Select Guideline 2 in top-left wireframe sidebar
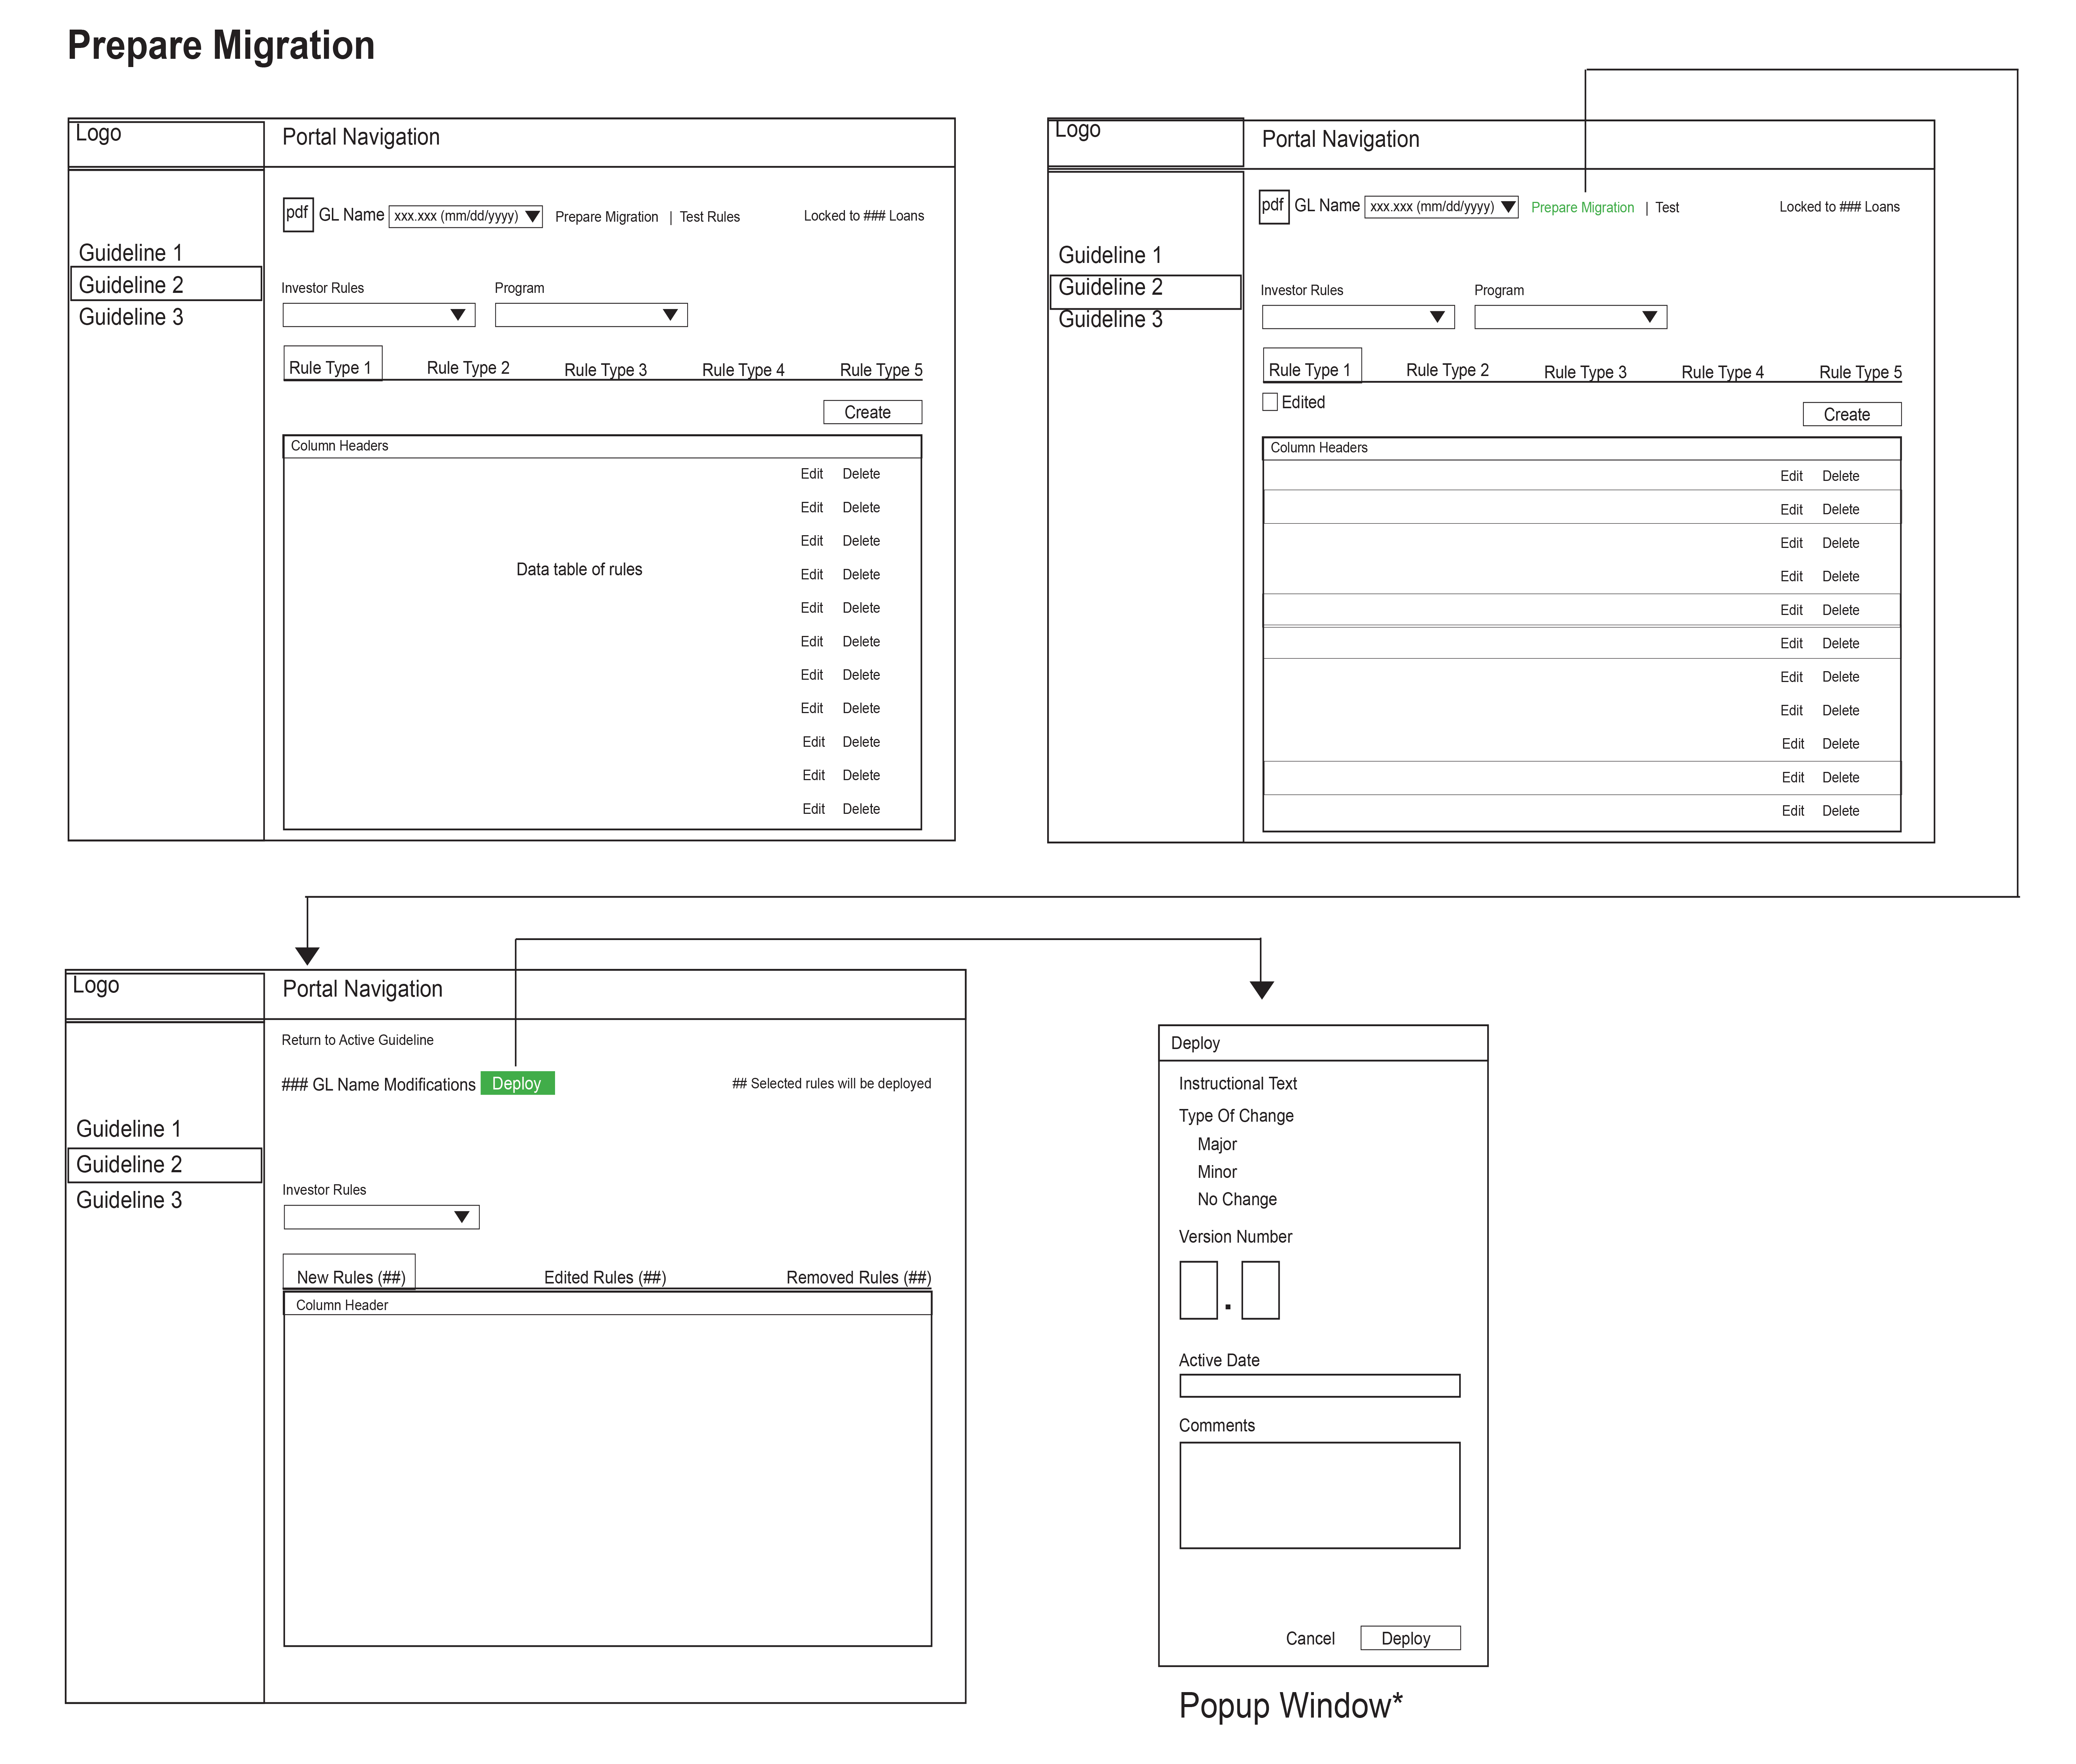Image resolution: width=2076 pixels, height=1764 pixels. 166,284
